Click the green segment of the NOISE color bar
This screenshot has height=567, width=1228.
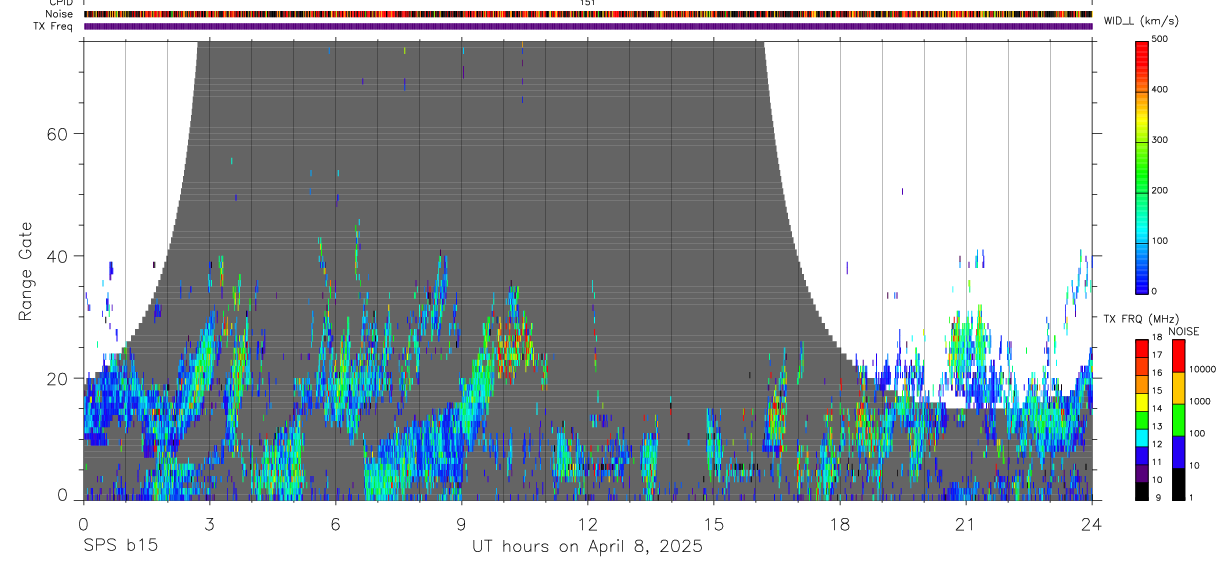click(x=1178, y=420)
